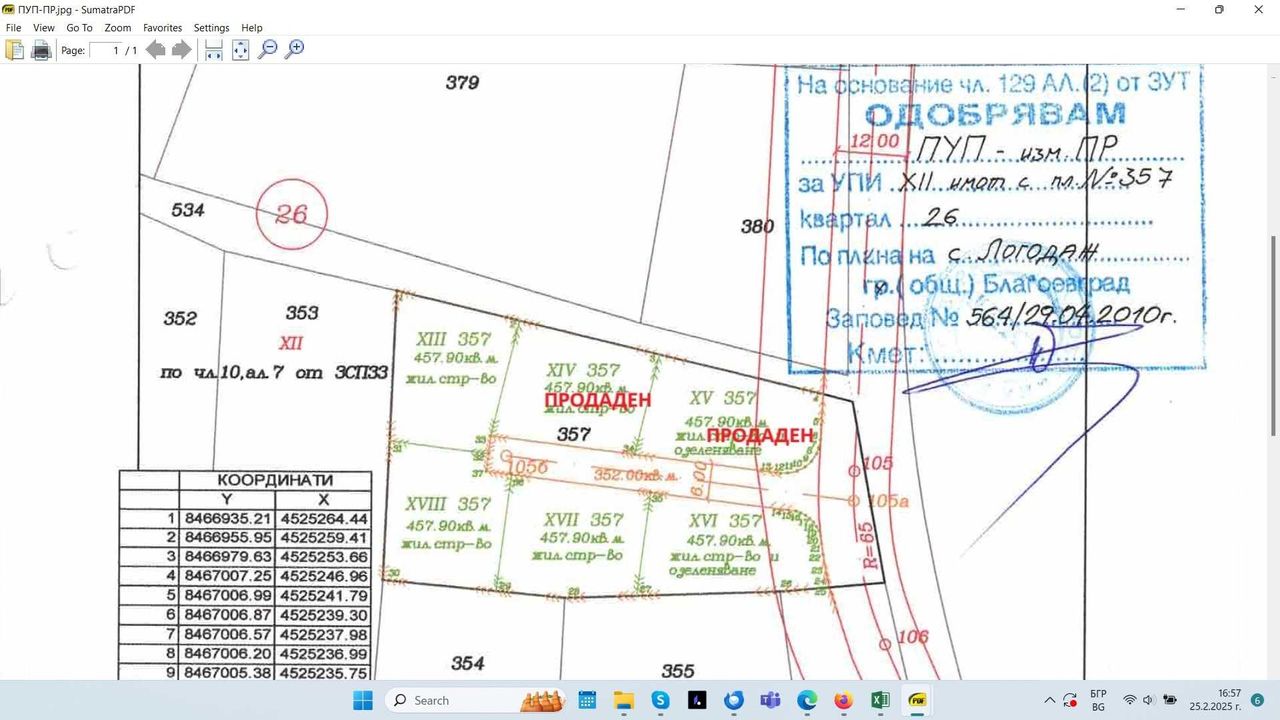Click the vertical scrollbar thumb
The height and width of the screenshot is (720, 1280).
(x=1273, y=335)
